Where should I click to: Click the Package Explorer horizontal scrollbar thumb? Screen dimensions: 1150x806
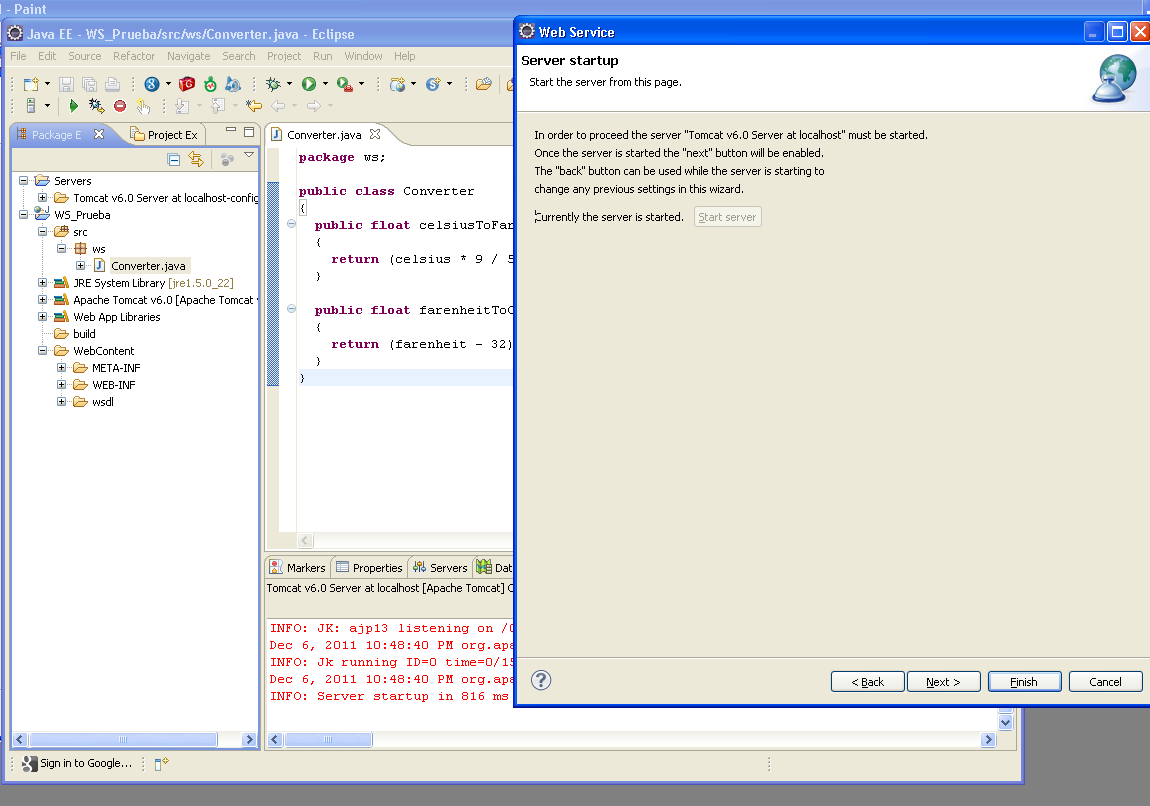(123, 739)
